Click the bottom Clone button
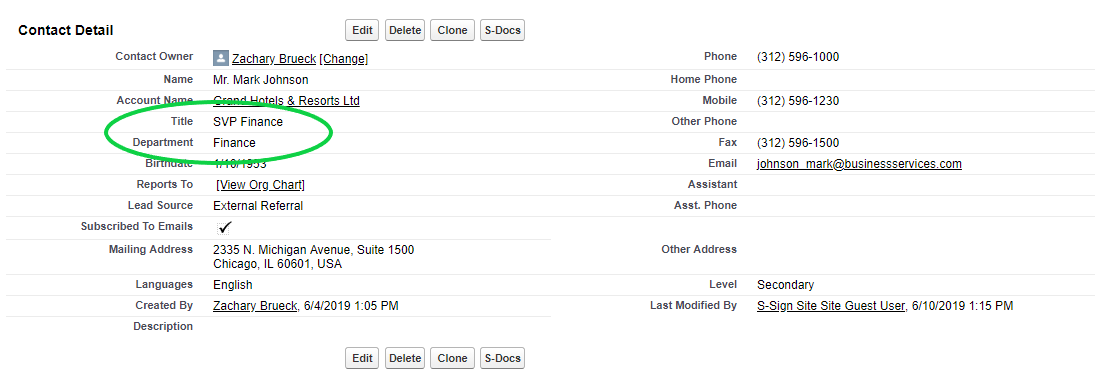Screen dimensions: 1101x379 point(452,358)
